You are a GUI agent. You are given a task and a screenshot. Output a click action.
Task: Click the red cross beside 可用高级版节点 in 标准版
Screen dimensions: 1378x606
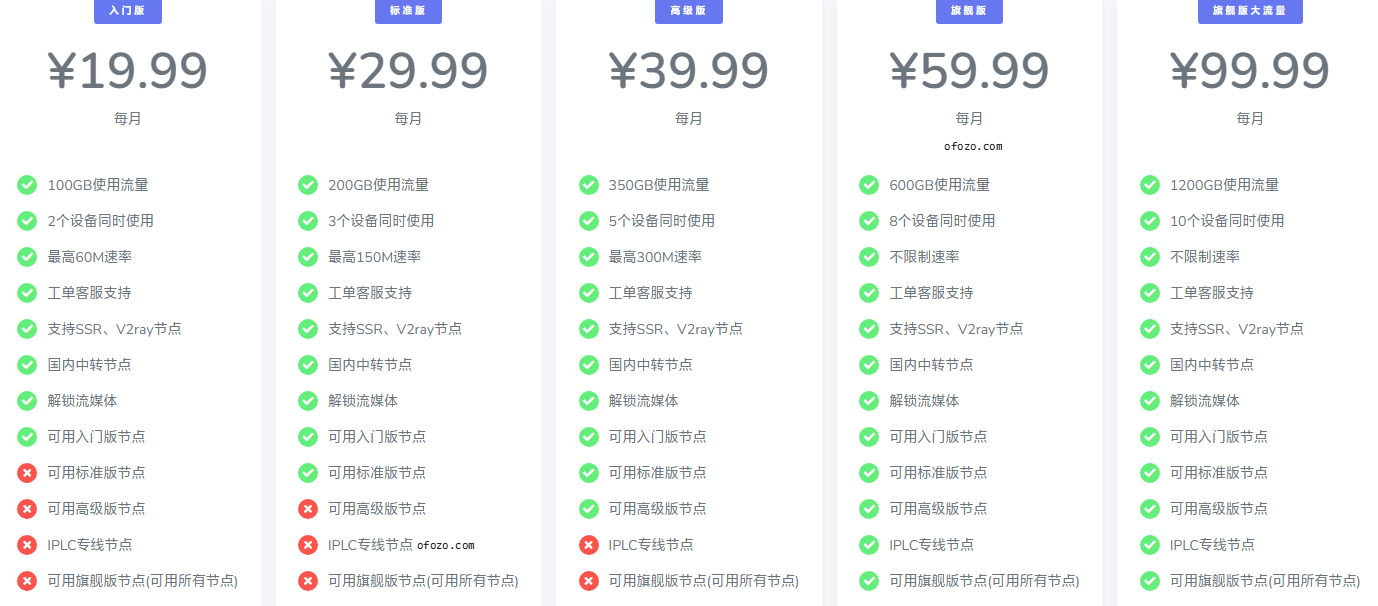pos(308,509)
